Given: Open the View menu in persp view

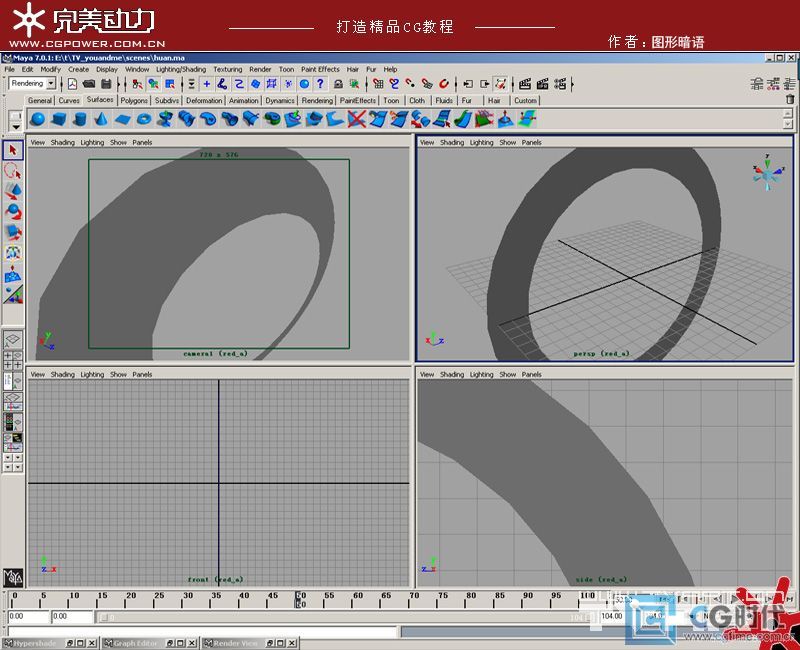Looking at the screenshot, I should (427, 142).
